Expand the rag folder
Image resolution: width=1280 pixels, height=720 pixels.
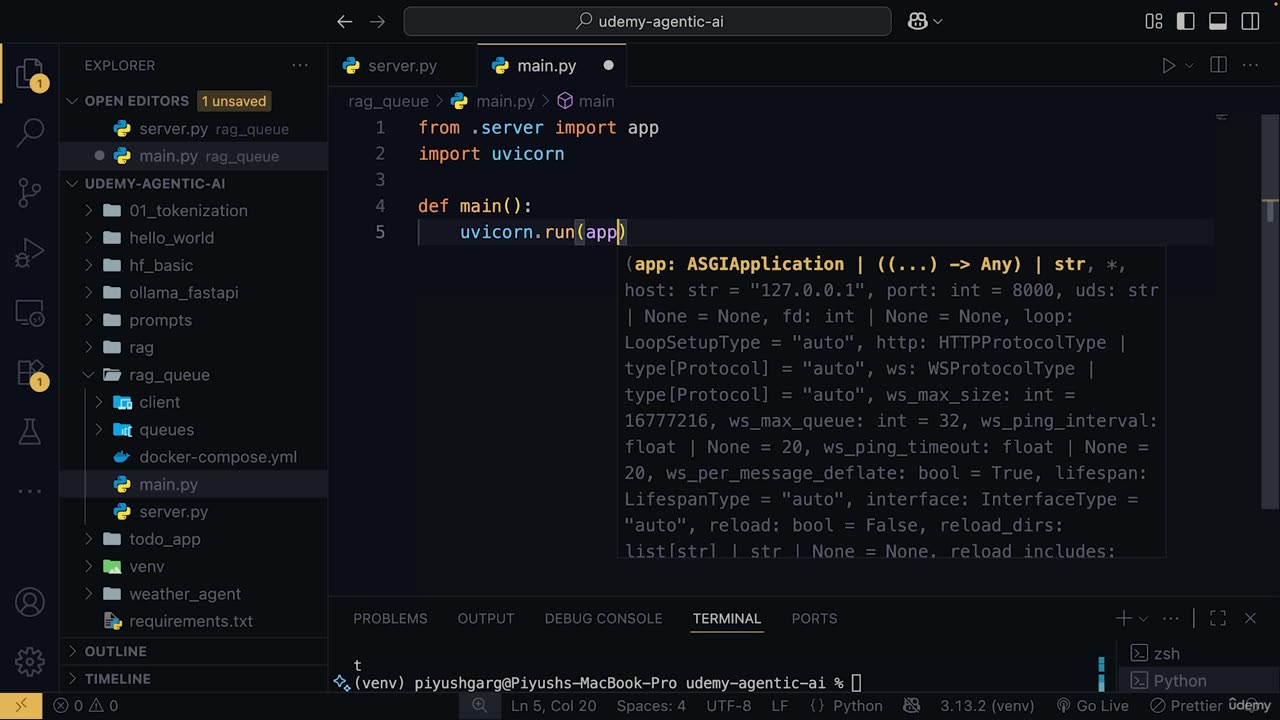[141, 348]
